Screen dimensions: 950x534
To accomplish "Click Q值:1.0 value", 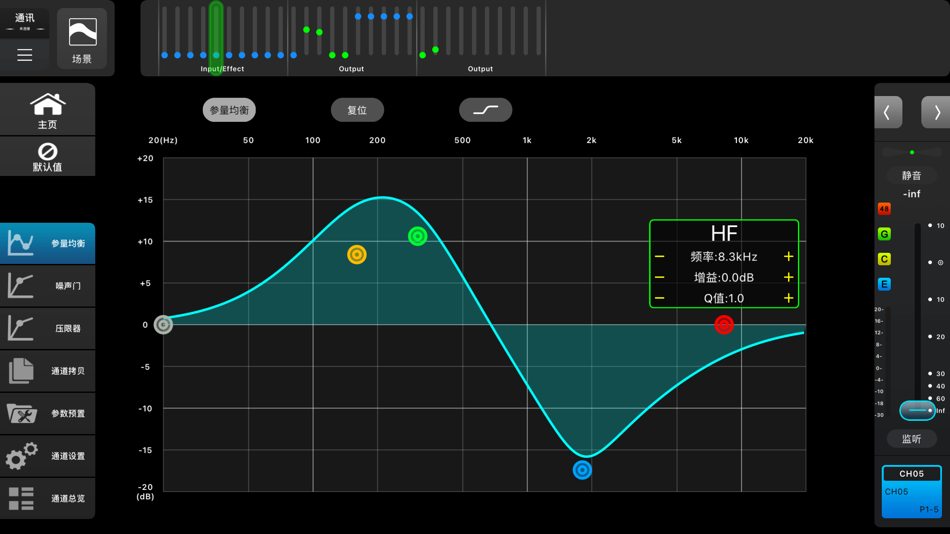I will 724,298.
